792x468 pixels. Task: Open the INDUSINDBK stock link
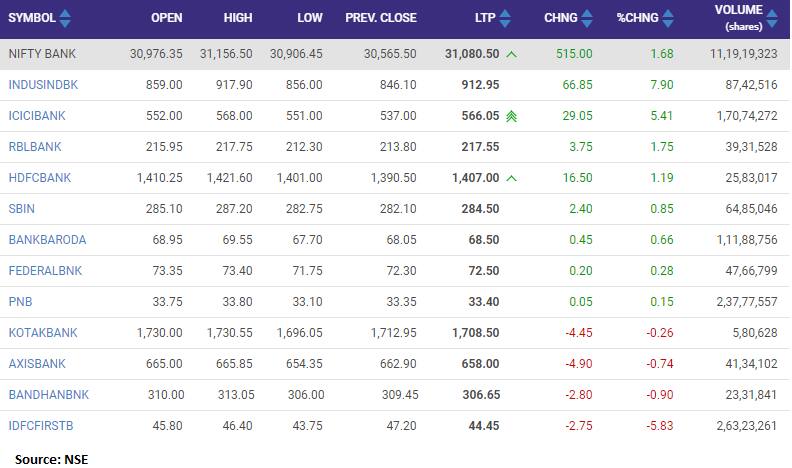pyautogui.click(x=43, y=85)
